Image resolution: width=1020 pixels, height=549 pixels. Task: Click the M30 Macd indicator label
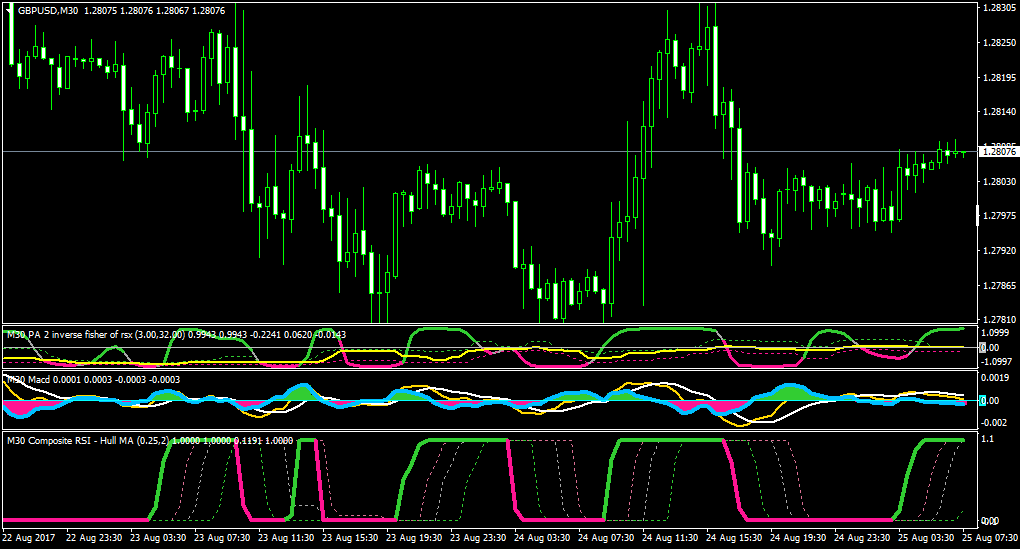click(x=28, y=380)
